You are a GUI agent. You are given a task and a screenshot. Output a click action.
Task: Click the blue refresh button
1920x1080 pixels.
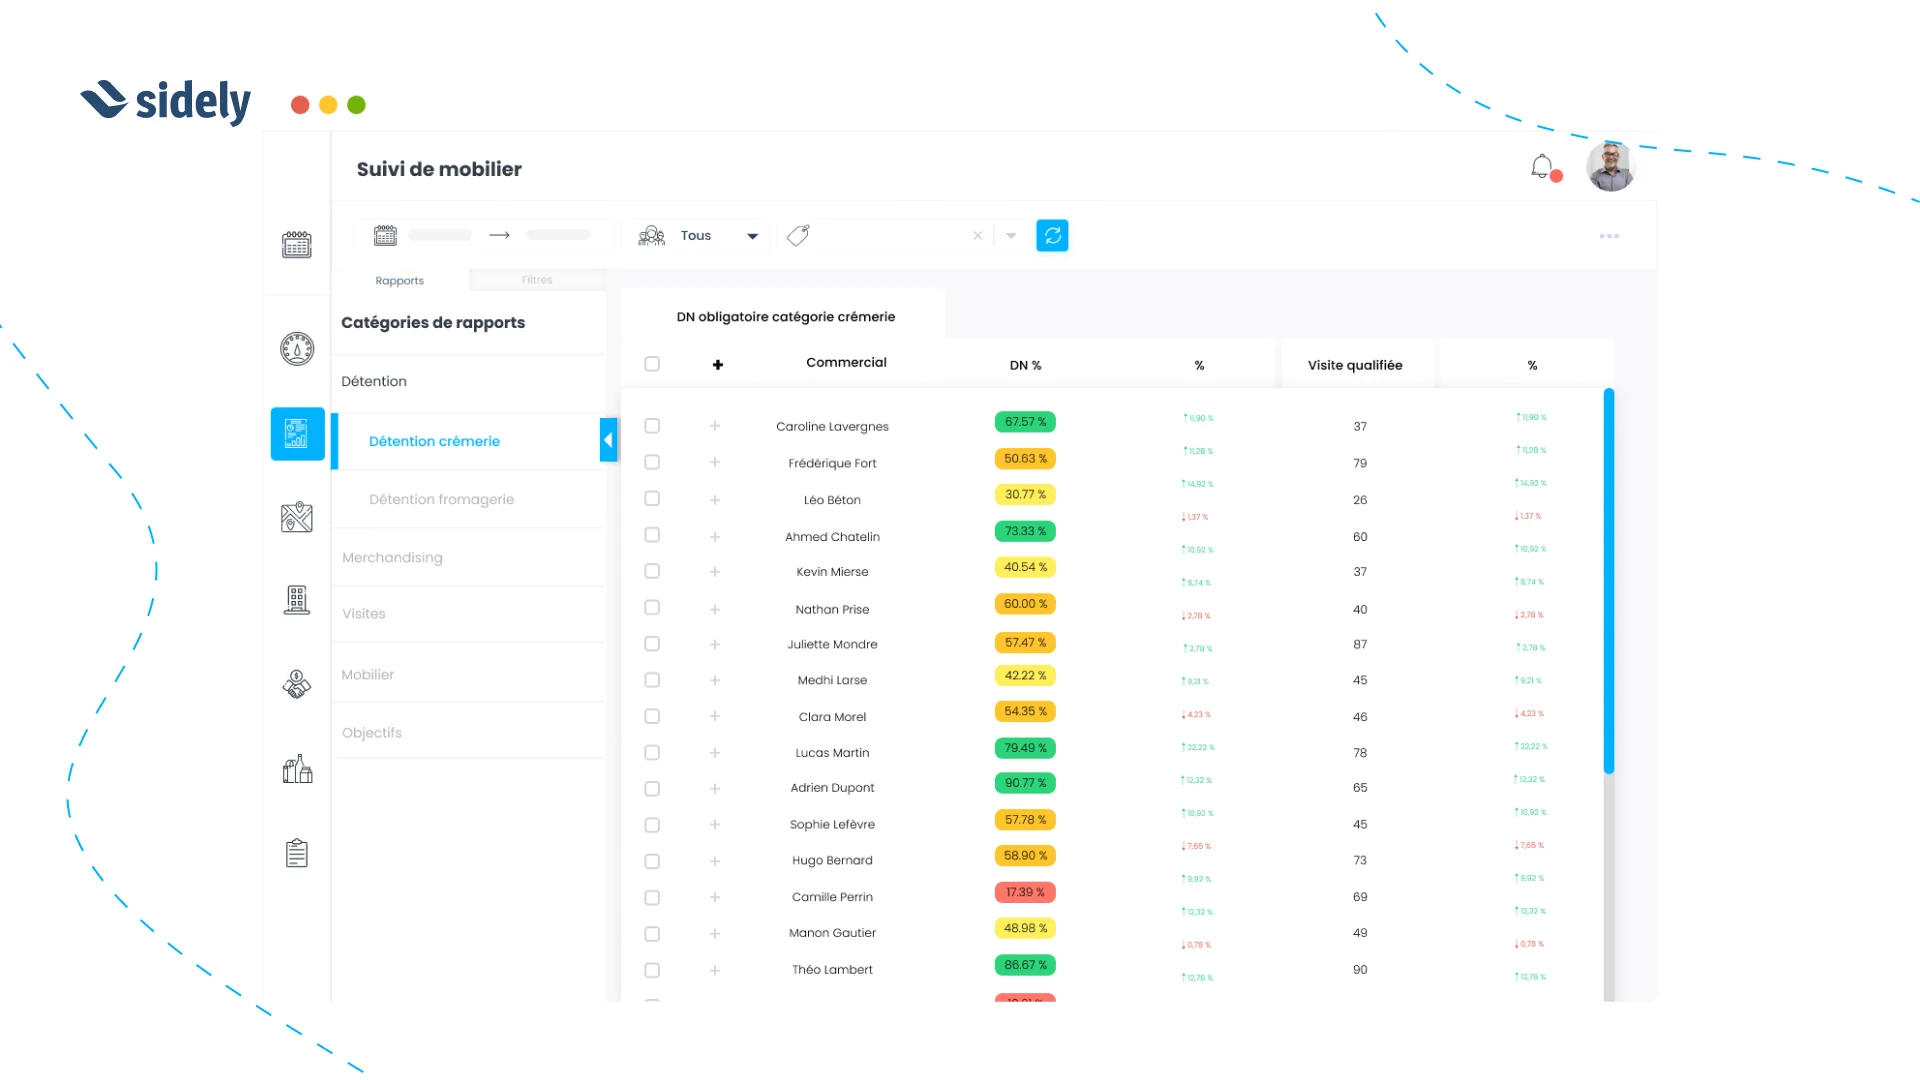pos(1052,236)
